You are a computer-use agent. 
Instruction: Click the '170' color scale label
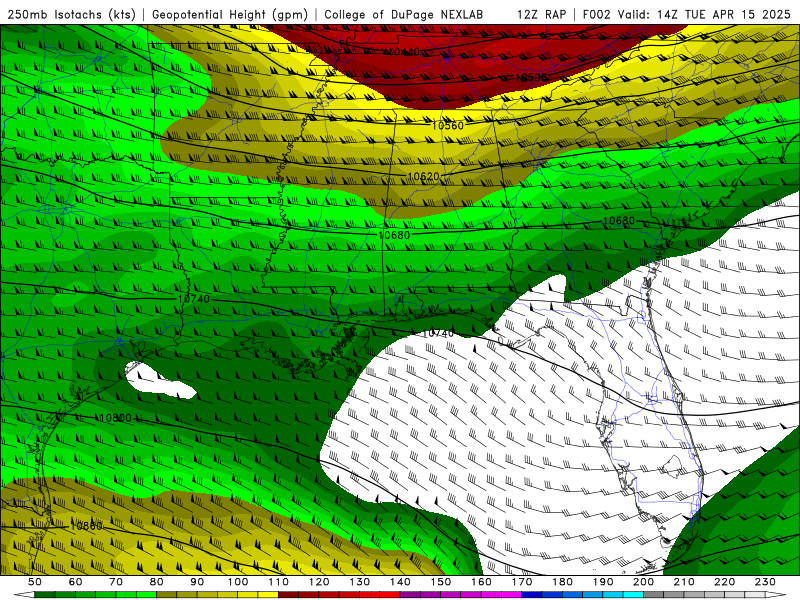tap(522, 582)
